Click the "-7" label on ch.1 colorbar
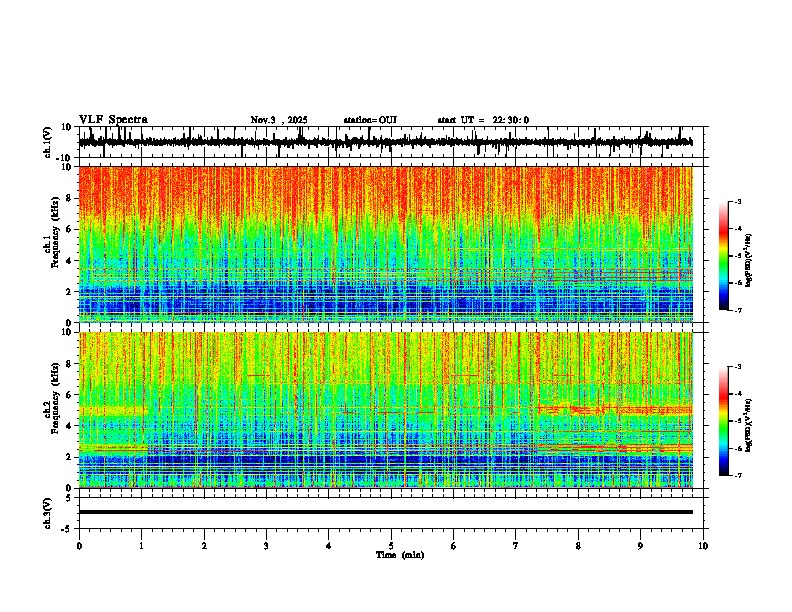The width and height of the screenshot is (792, 612). [738, 310]
